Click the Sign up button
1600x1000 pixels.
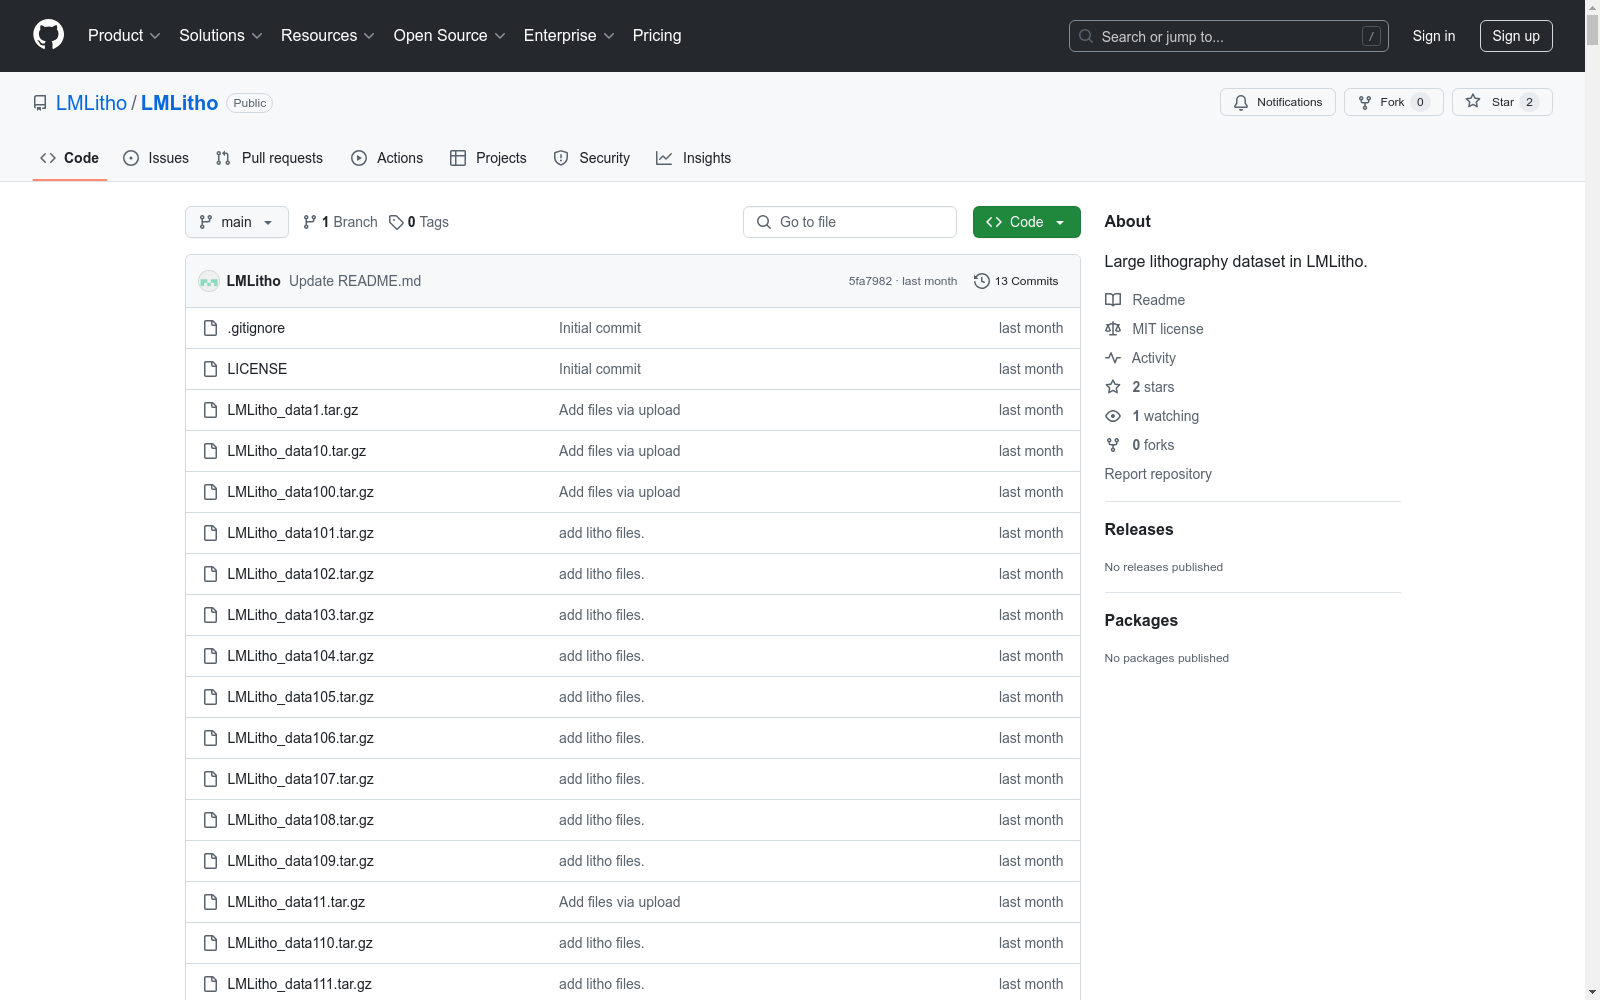[x=1516, y=36]
